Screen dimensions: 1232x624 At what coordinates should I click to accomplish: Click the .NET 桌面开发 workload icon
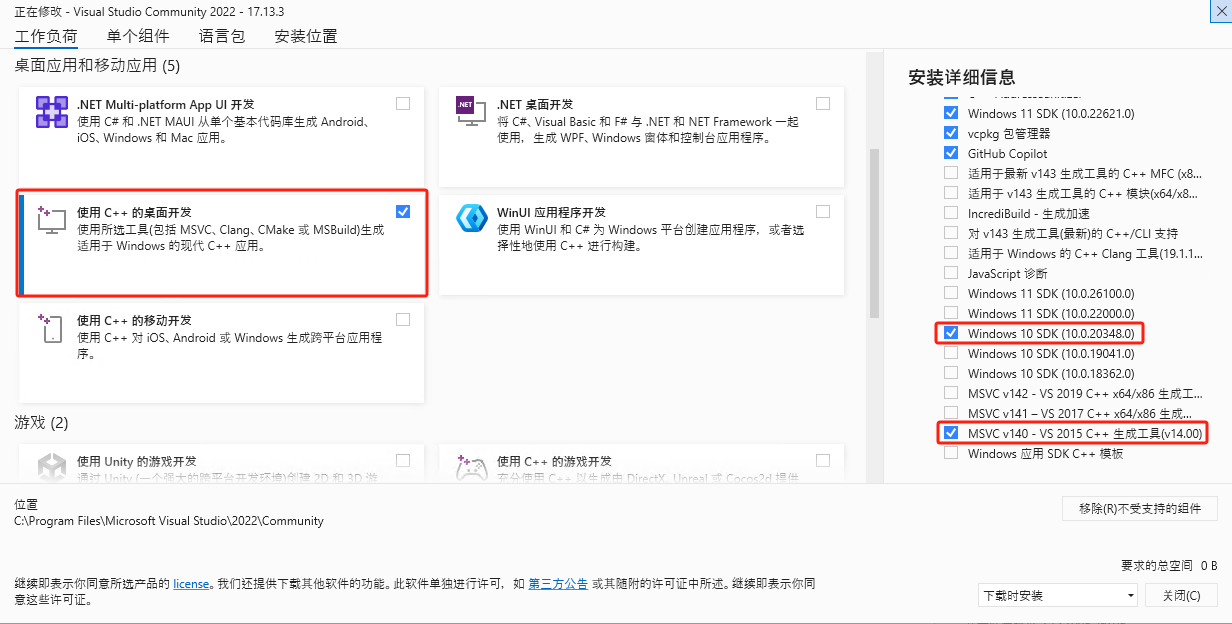tap(471, 112)
